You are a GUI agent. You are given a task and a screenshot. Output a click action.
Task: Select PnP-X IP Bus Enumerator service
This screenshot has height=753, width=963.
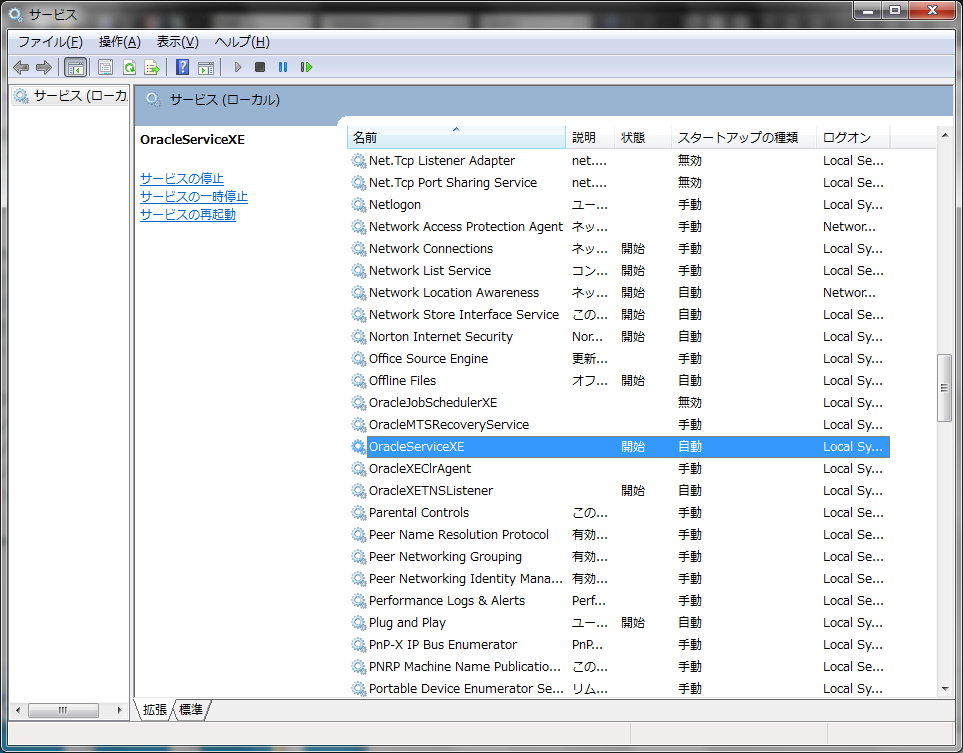point(619,644)
